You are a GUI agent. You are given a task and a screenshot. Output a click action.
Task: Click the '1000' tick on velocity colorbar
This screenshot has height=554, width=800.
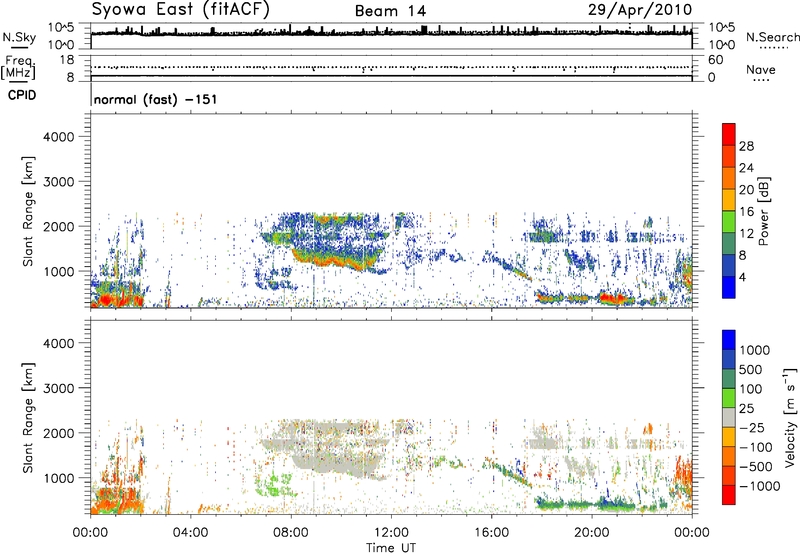click(x=755, y=350)
